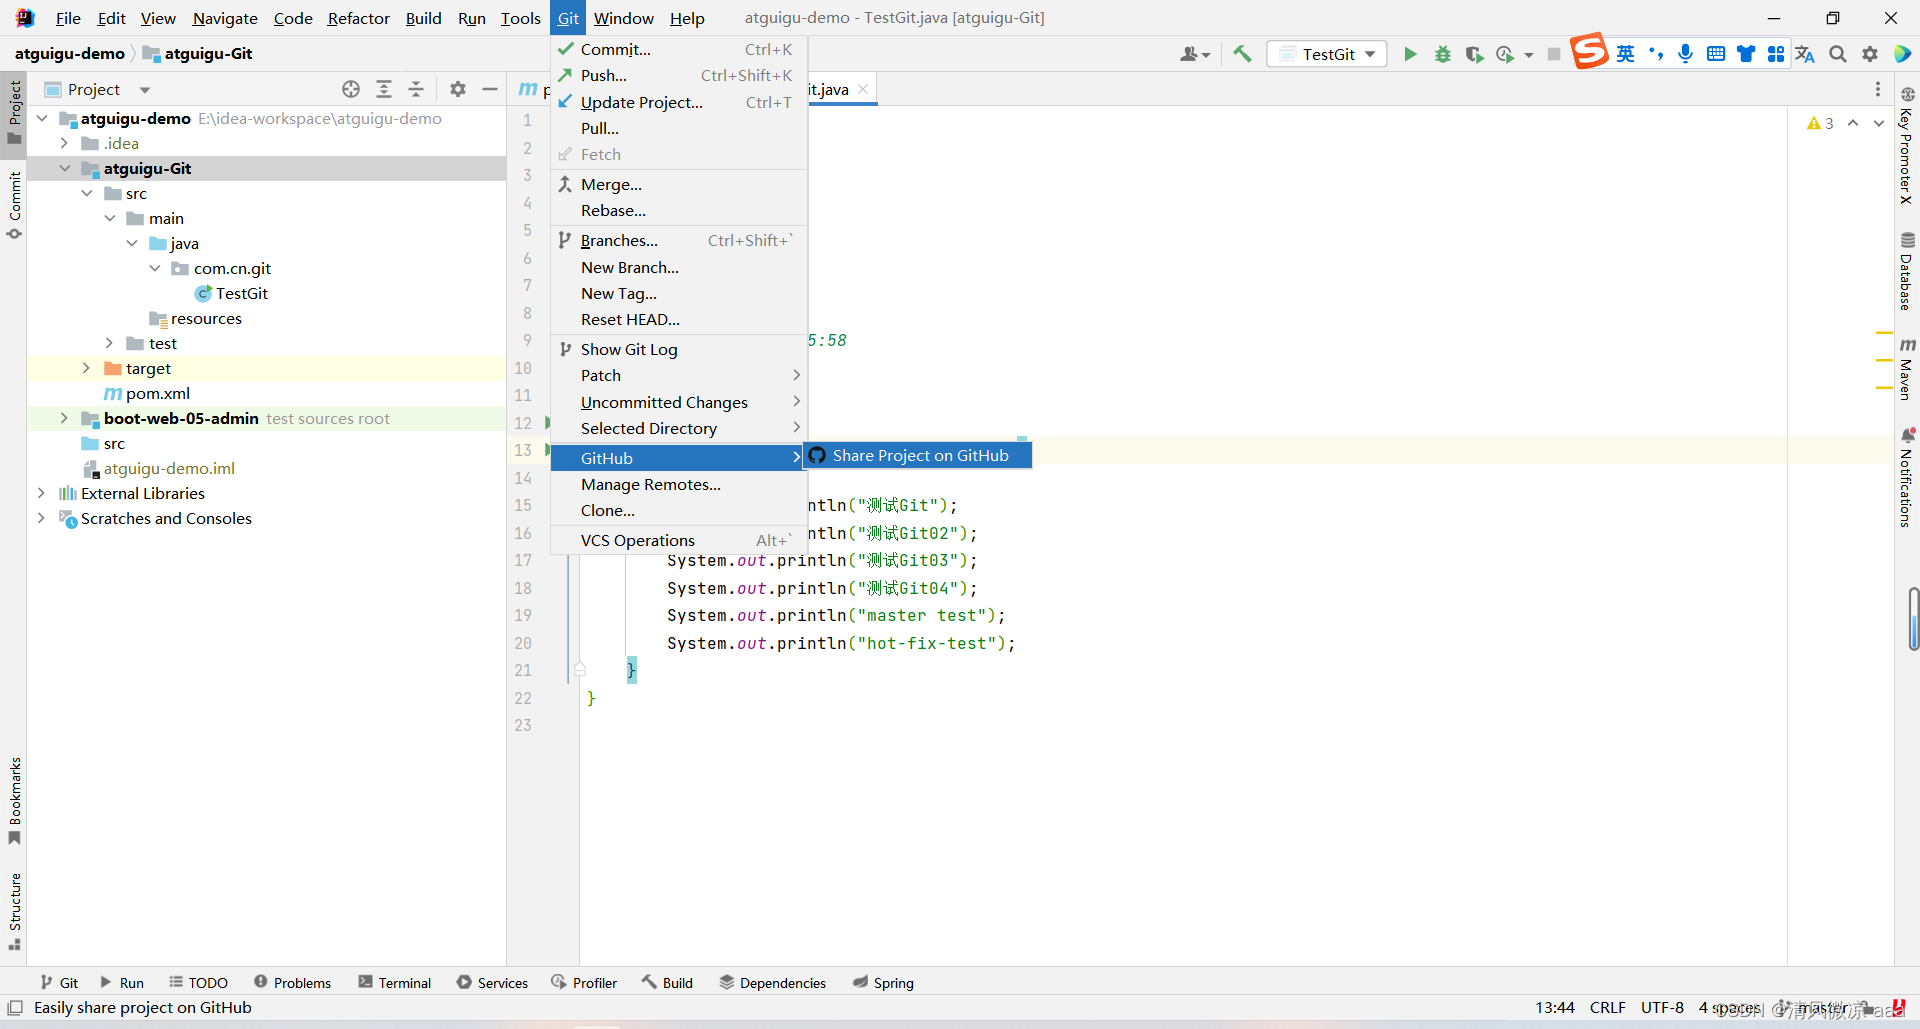Open the profiler run icon in toolbar

coord(1506,54)
